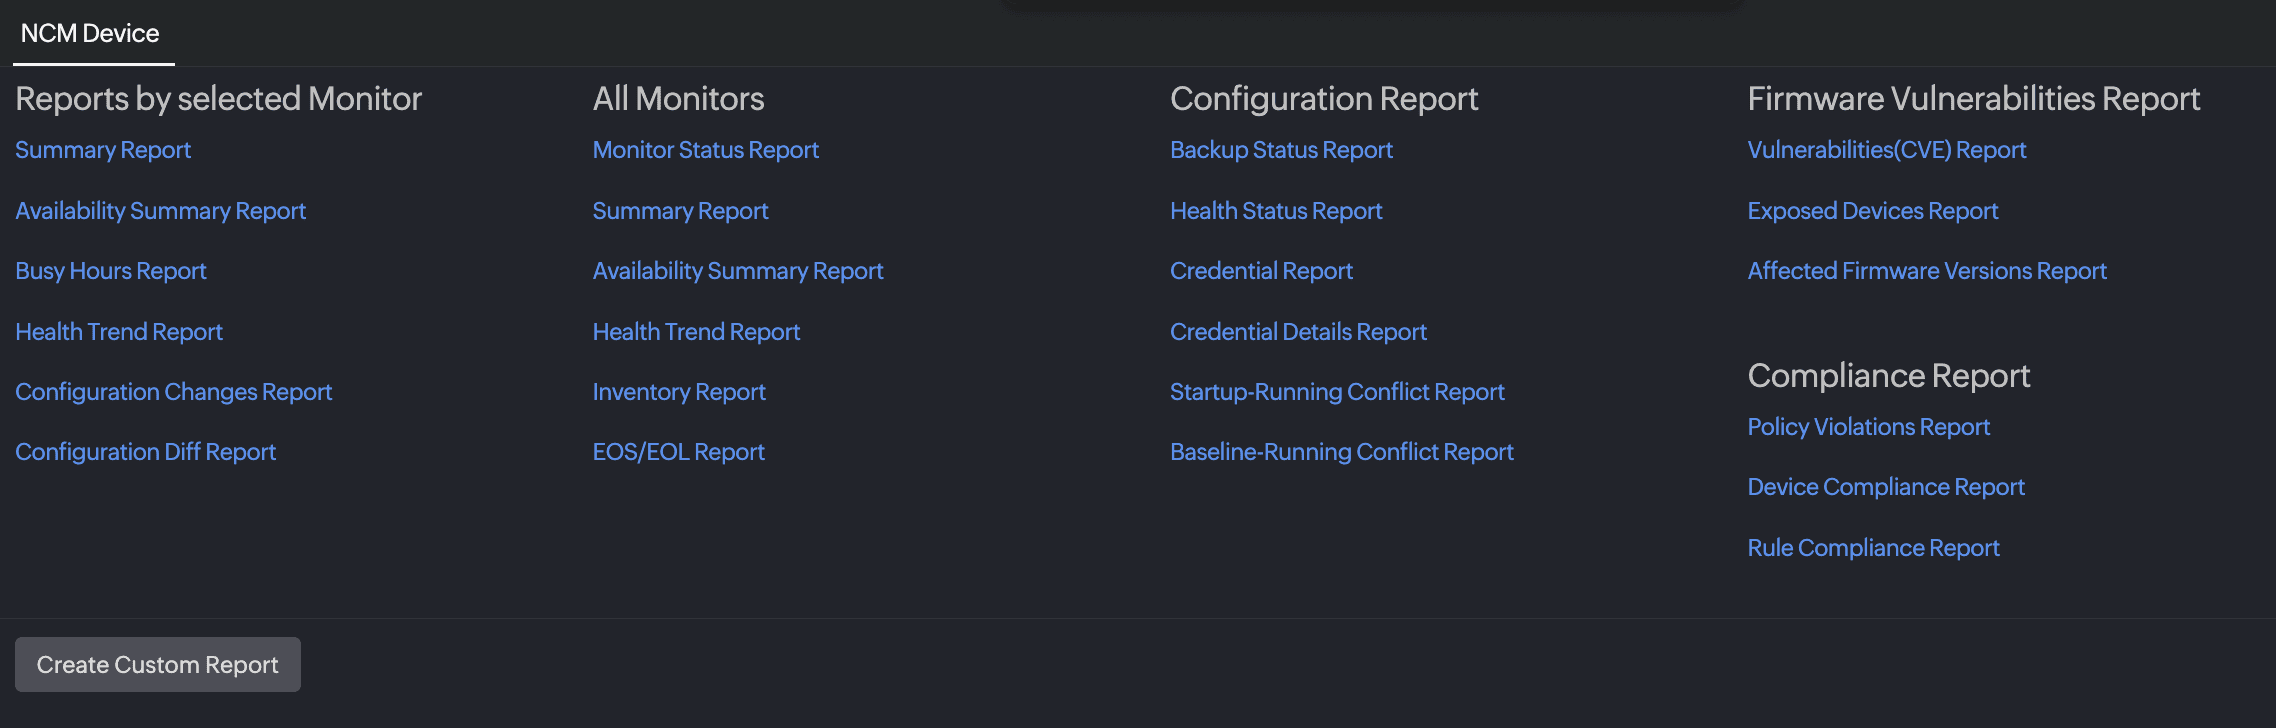Screen dimensions: 2276x728
Task: Click the Create Custom Report button
Action: click(157, 665)
